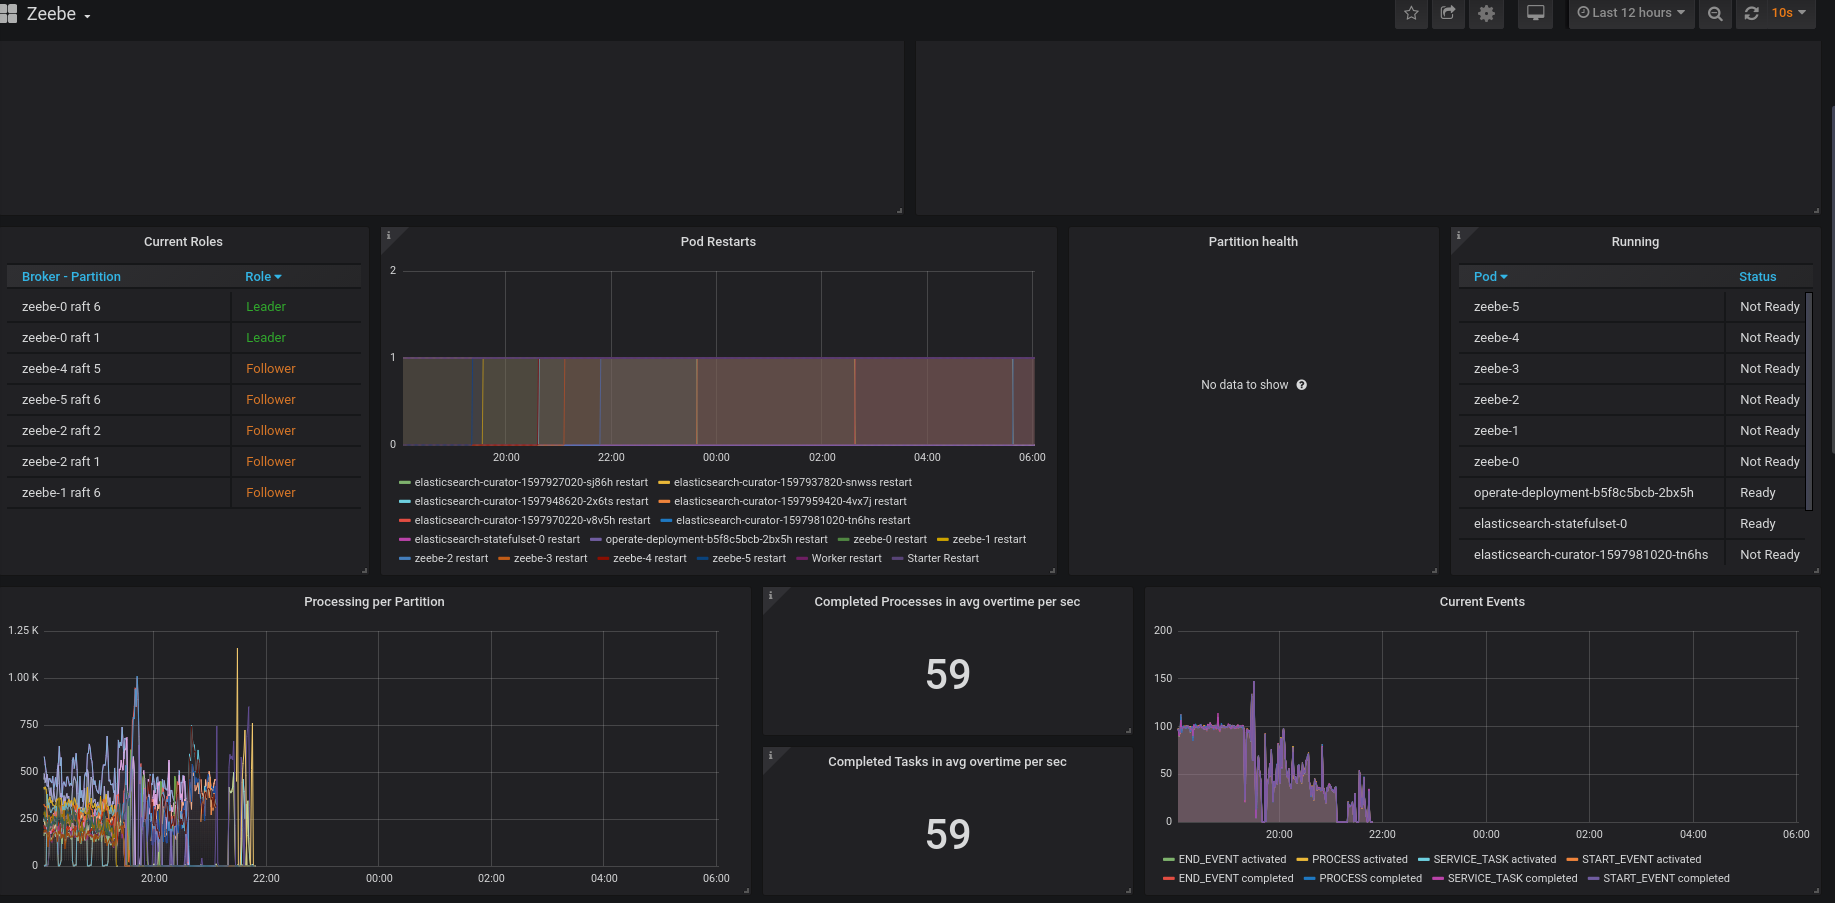1835x903 pixels.
Task: Star this Zeebe dashboard
Action: (1411, 13)
